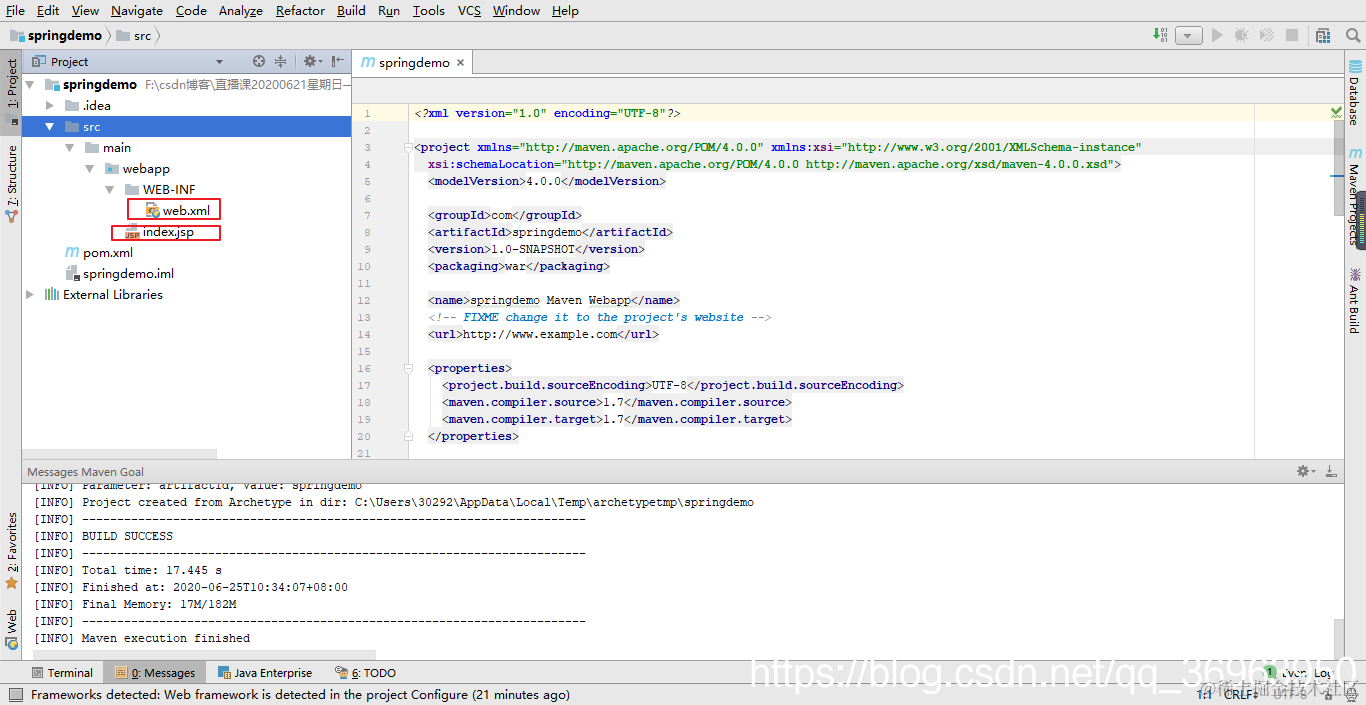Click the Make Project build icon
1366x705 pixels.
click(x=1161, y=35)
